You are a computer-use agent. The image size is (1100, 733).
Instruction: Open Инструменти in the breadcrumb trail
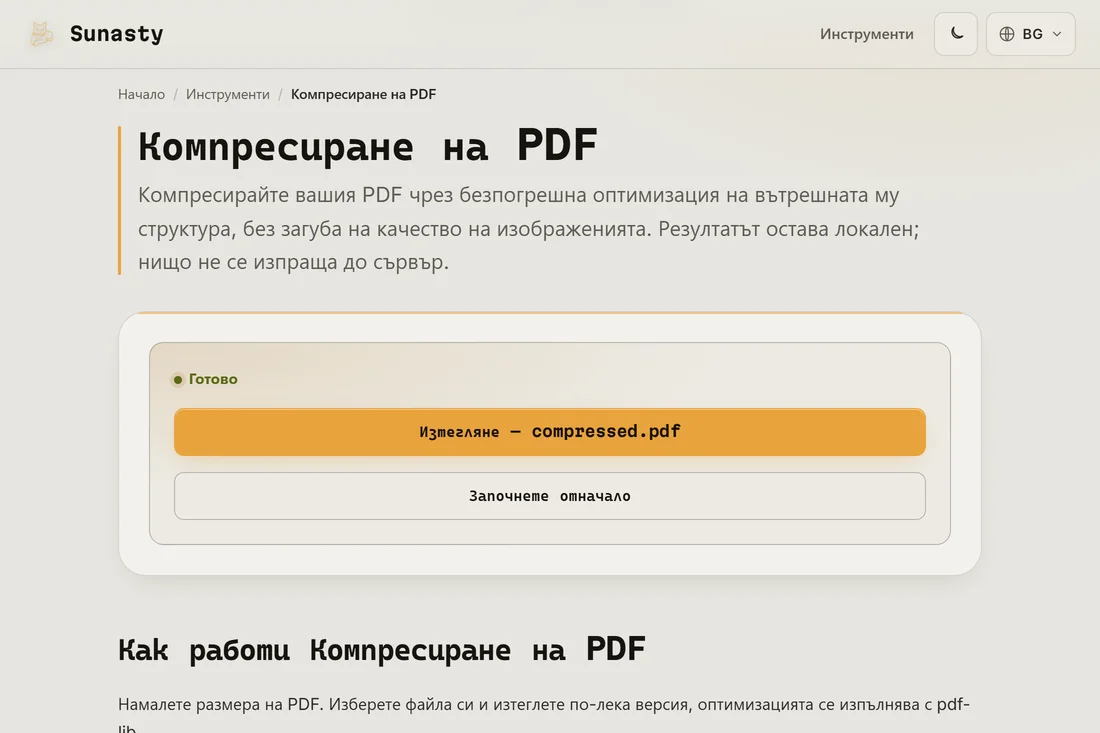[227, 94]
